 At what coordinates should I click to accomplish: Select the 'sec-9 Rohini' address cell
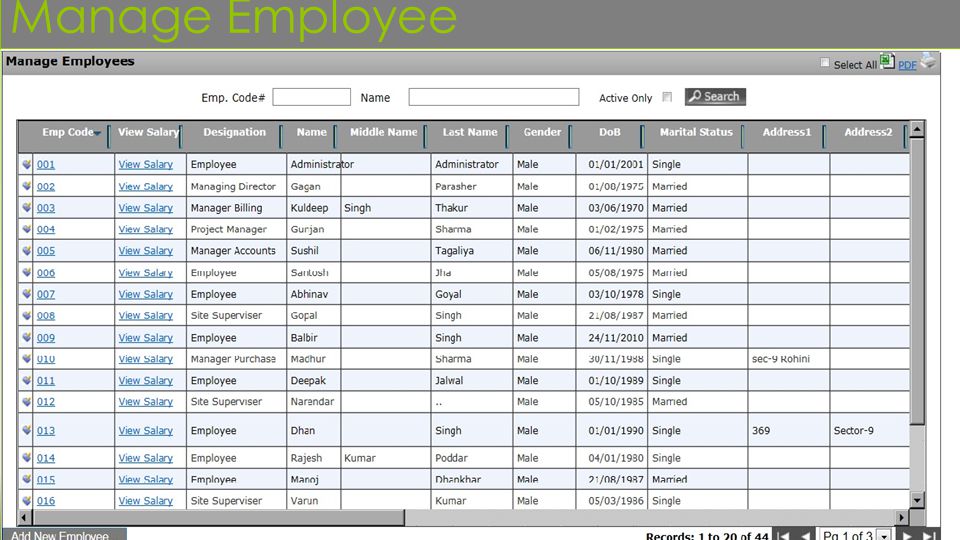(x=789, y=359)
